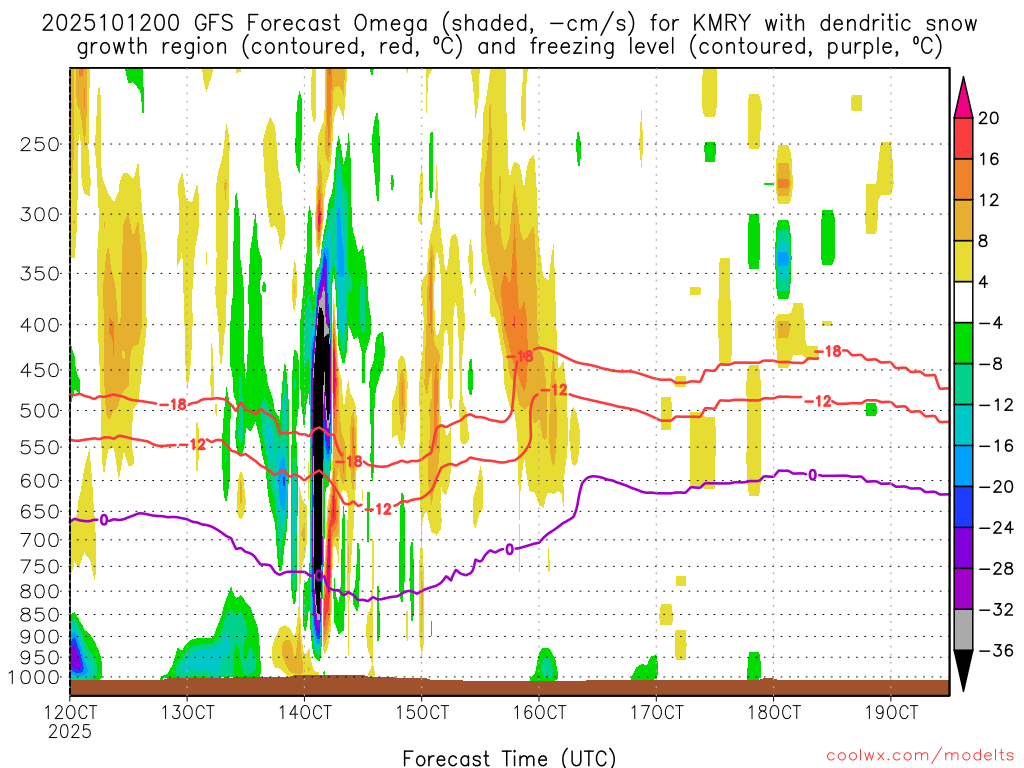The width and height of the screenshot is (1024, 768).
Task: Click the coolwx.com/modelts watermark link
Action: point(909,754)
